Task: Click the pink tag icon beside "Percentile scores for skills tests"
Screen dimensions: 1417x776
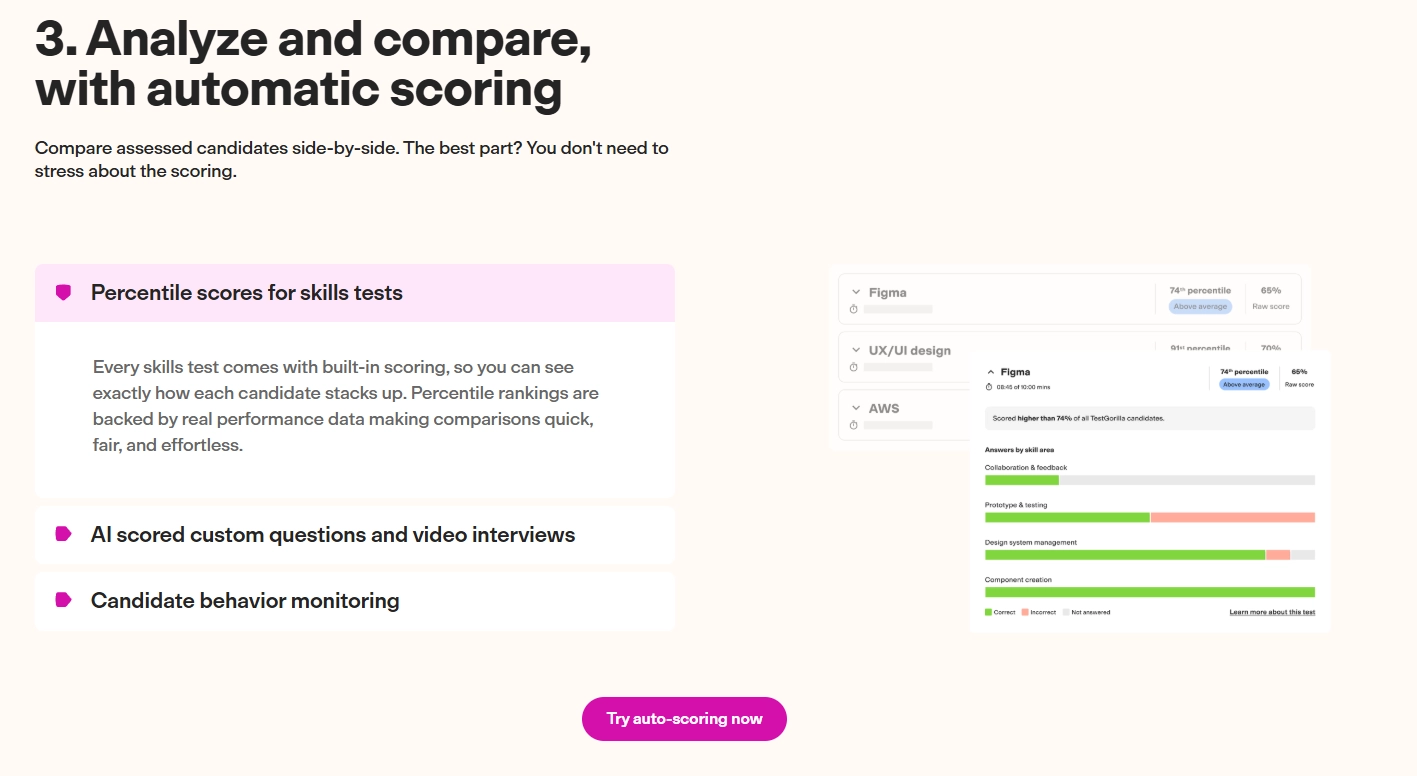Action: [61, 293]
